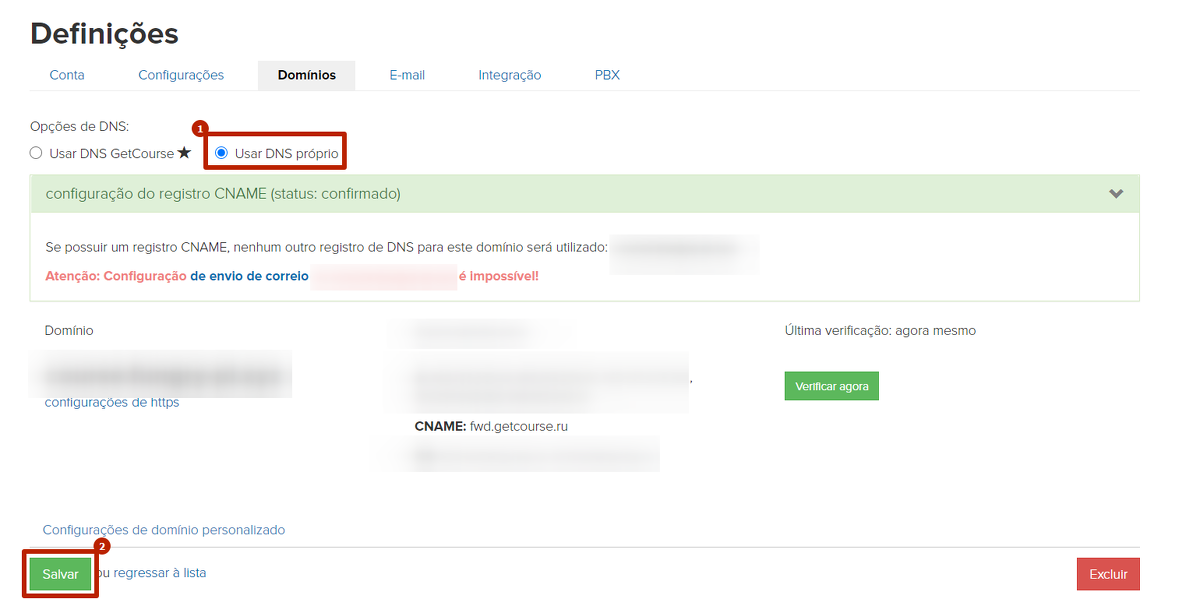Switch to the Configurações tab
Screen dimensions: 1200x613
pos(181,75)
